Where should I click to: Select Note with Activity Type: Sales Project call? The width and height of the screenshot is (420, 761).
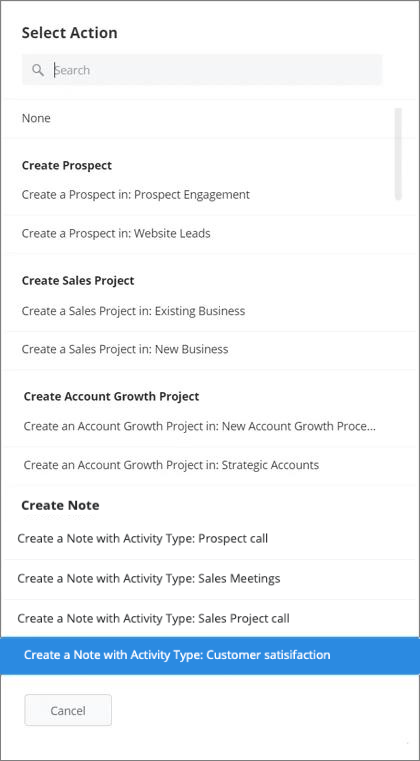point(210,619)
